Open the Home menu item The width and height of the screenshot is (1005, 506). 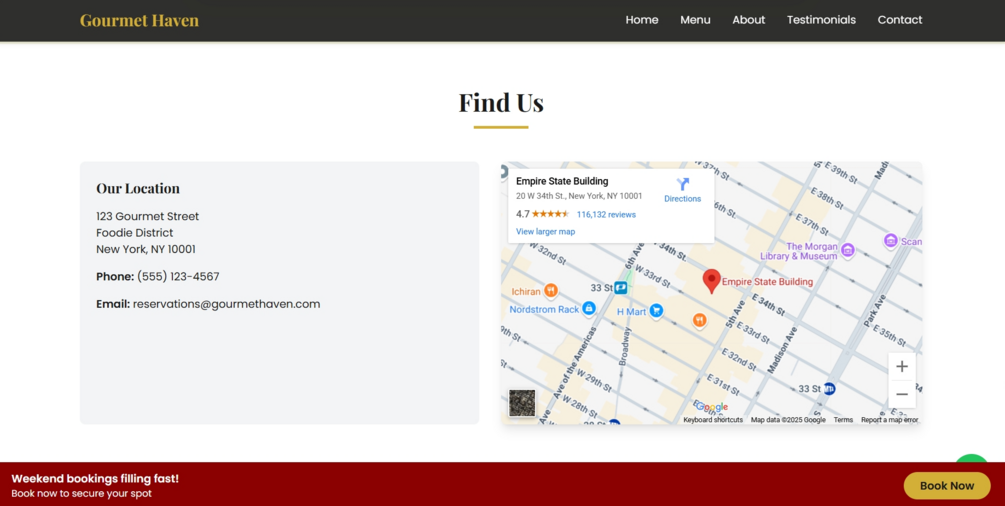(x=642, y=20)
